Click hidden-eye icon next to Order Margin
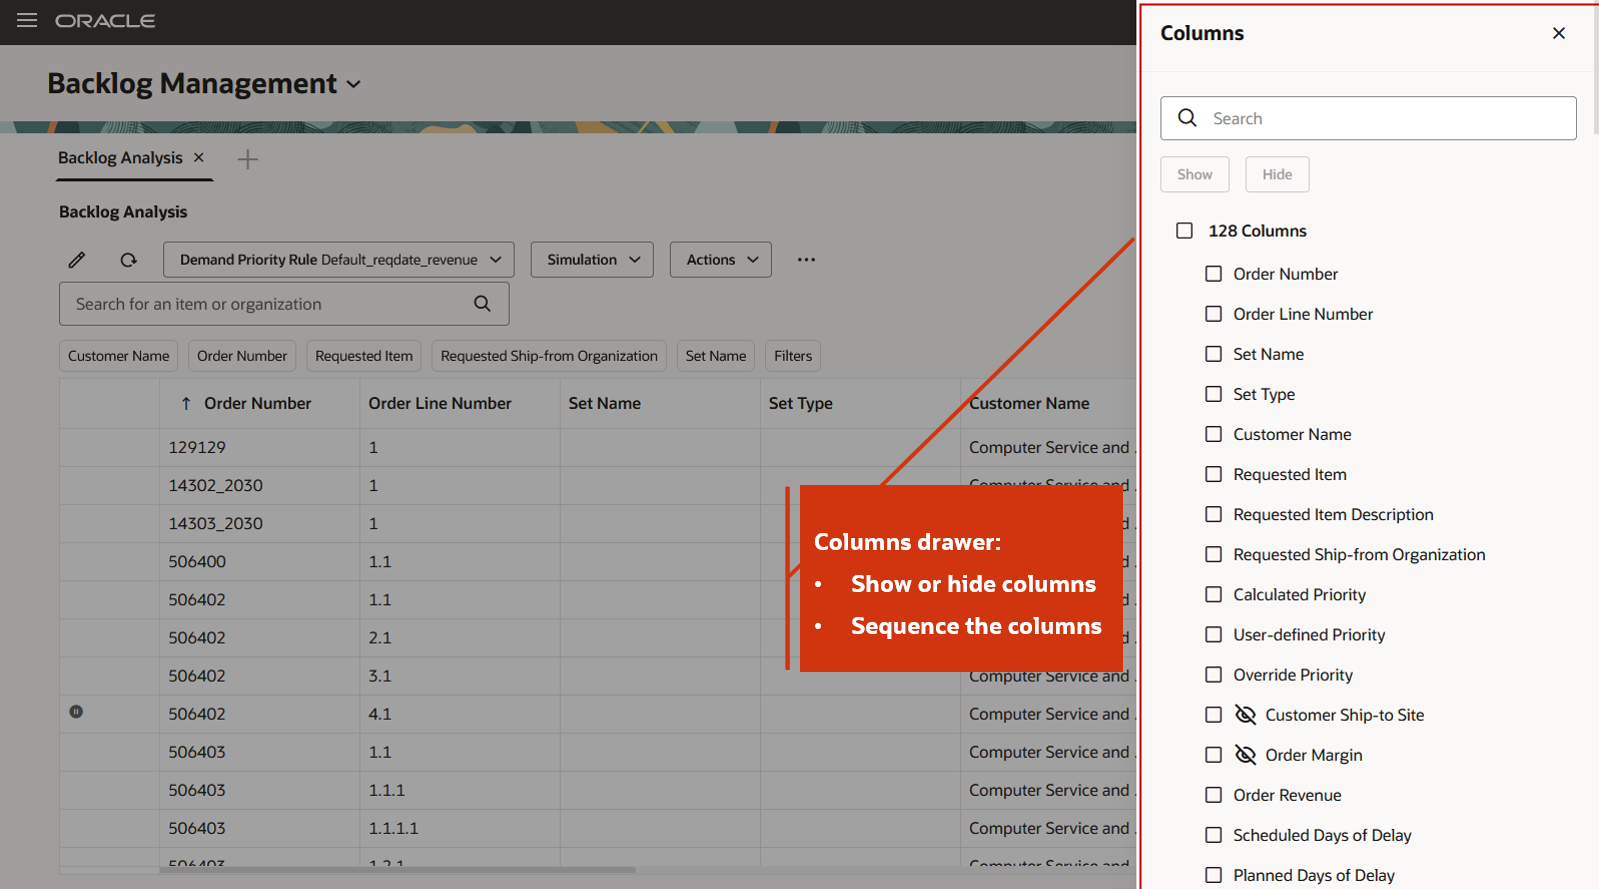This screenshot has width=1599, height=889. (x=1245, y=755)
